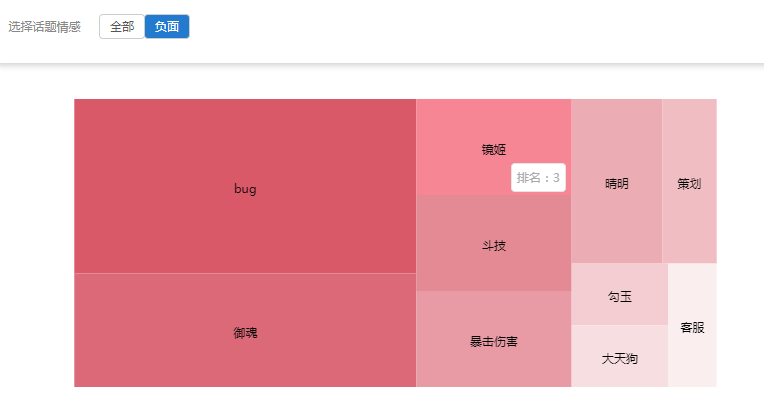Click the 选择话题情感 label text
The height and width of the screenshot is (411, 764).
click(x=45, y=27)
